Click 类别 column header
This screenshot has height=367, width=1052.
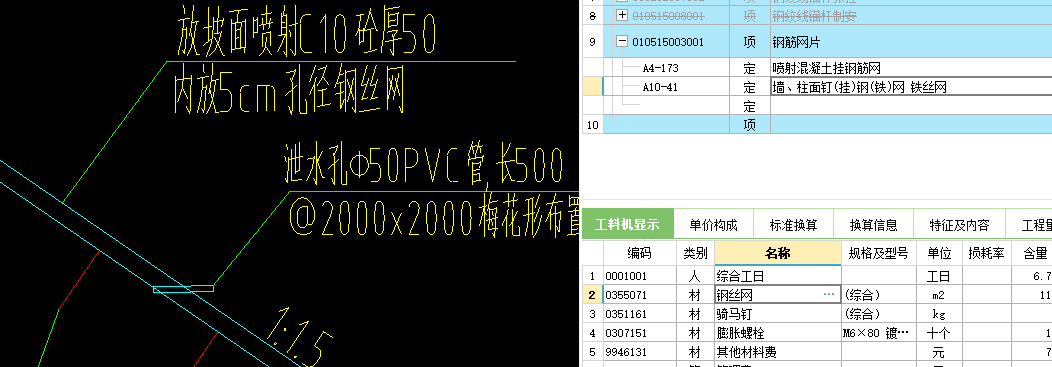tap(695, 253)
